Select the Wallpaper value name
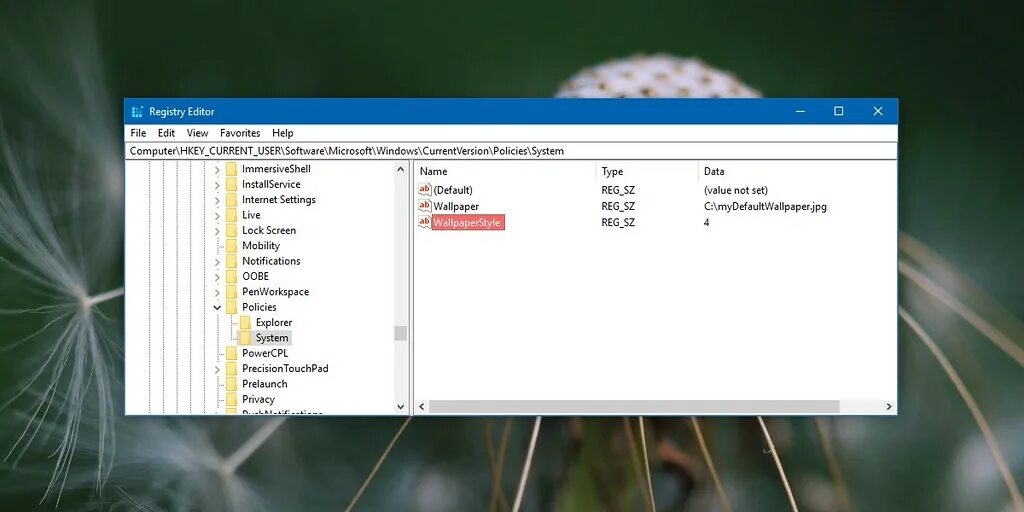 click(x=456, y=206)
